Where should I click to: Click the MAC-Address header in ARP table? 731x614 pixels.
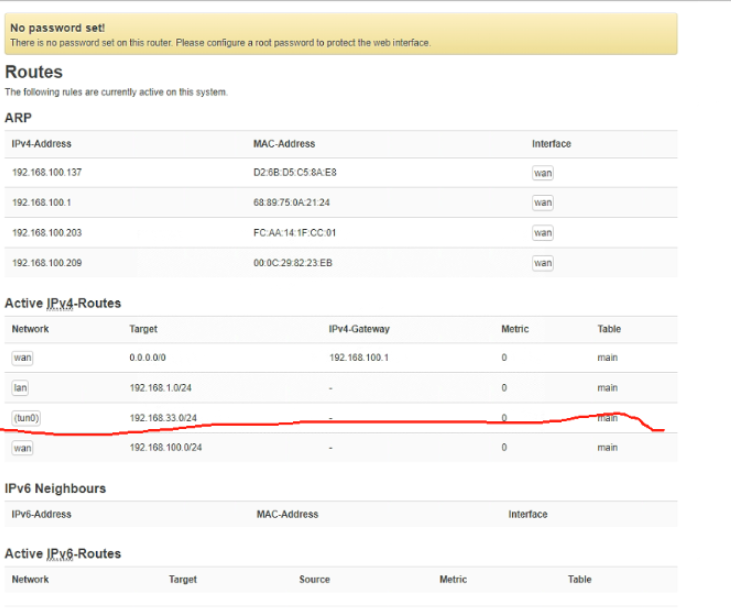pyautogui.click(x=285, y=144)
